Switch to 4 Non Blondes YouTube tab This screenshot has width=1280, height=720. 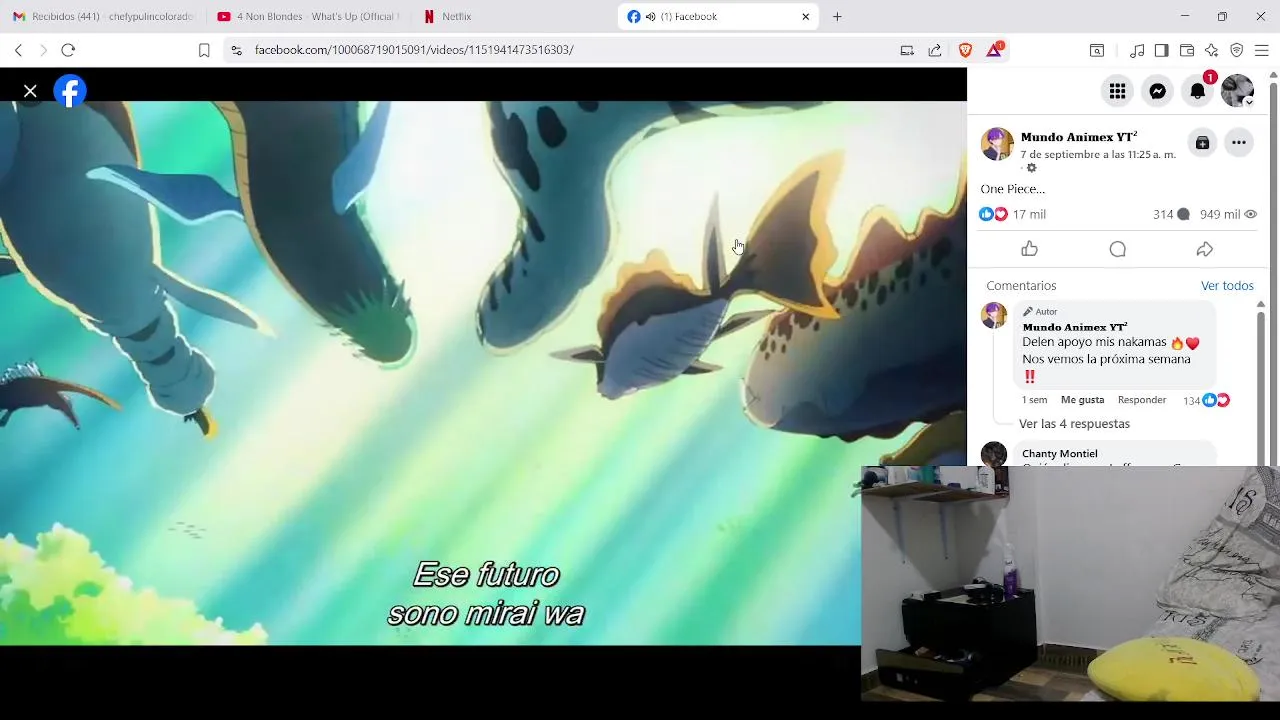(x=307, y=16)
